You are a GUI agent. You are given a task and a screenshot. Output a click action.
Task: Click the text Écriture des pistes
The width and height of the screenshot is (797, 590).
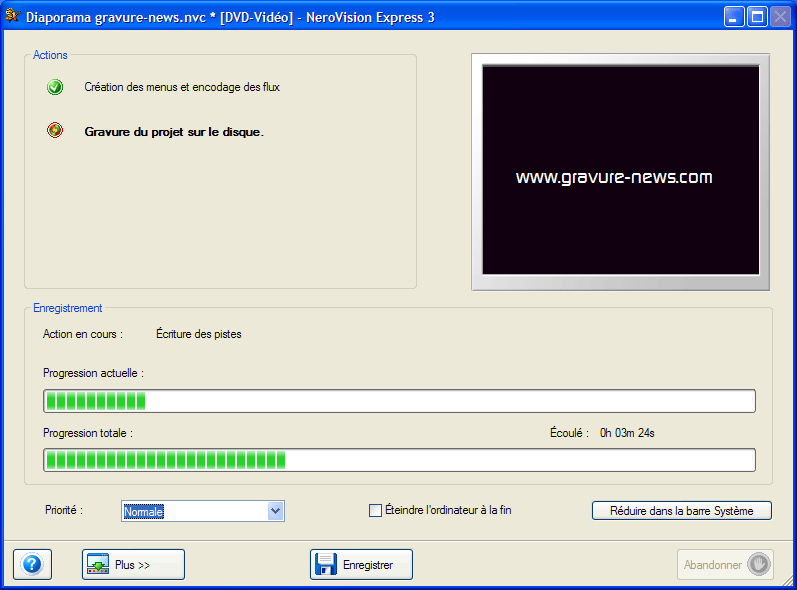pos(199,334)
